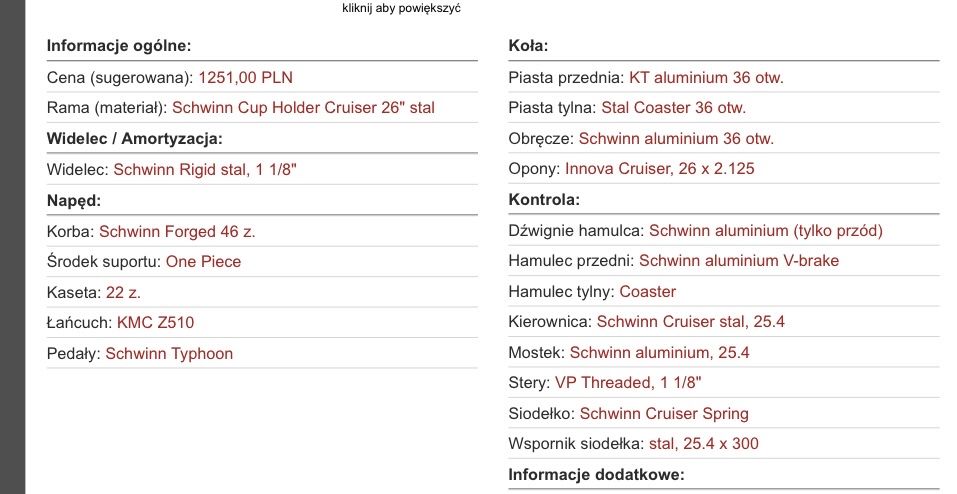Click the 'Kontrola:' section heading

tap(544, 199)
